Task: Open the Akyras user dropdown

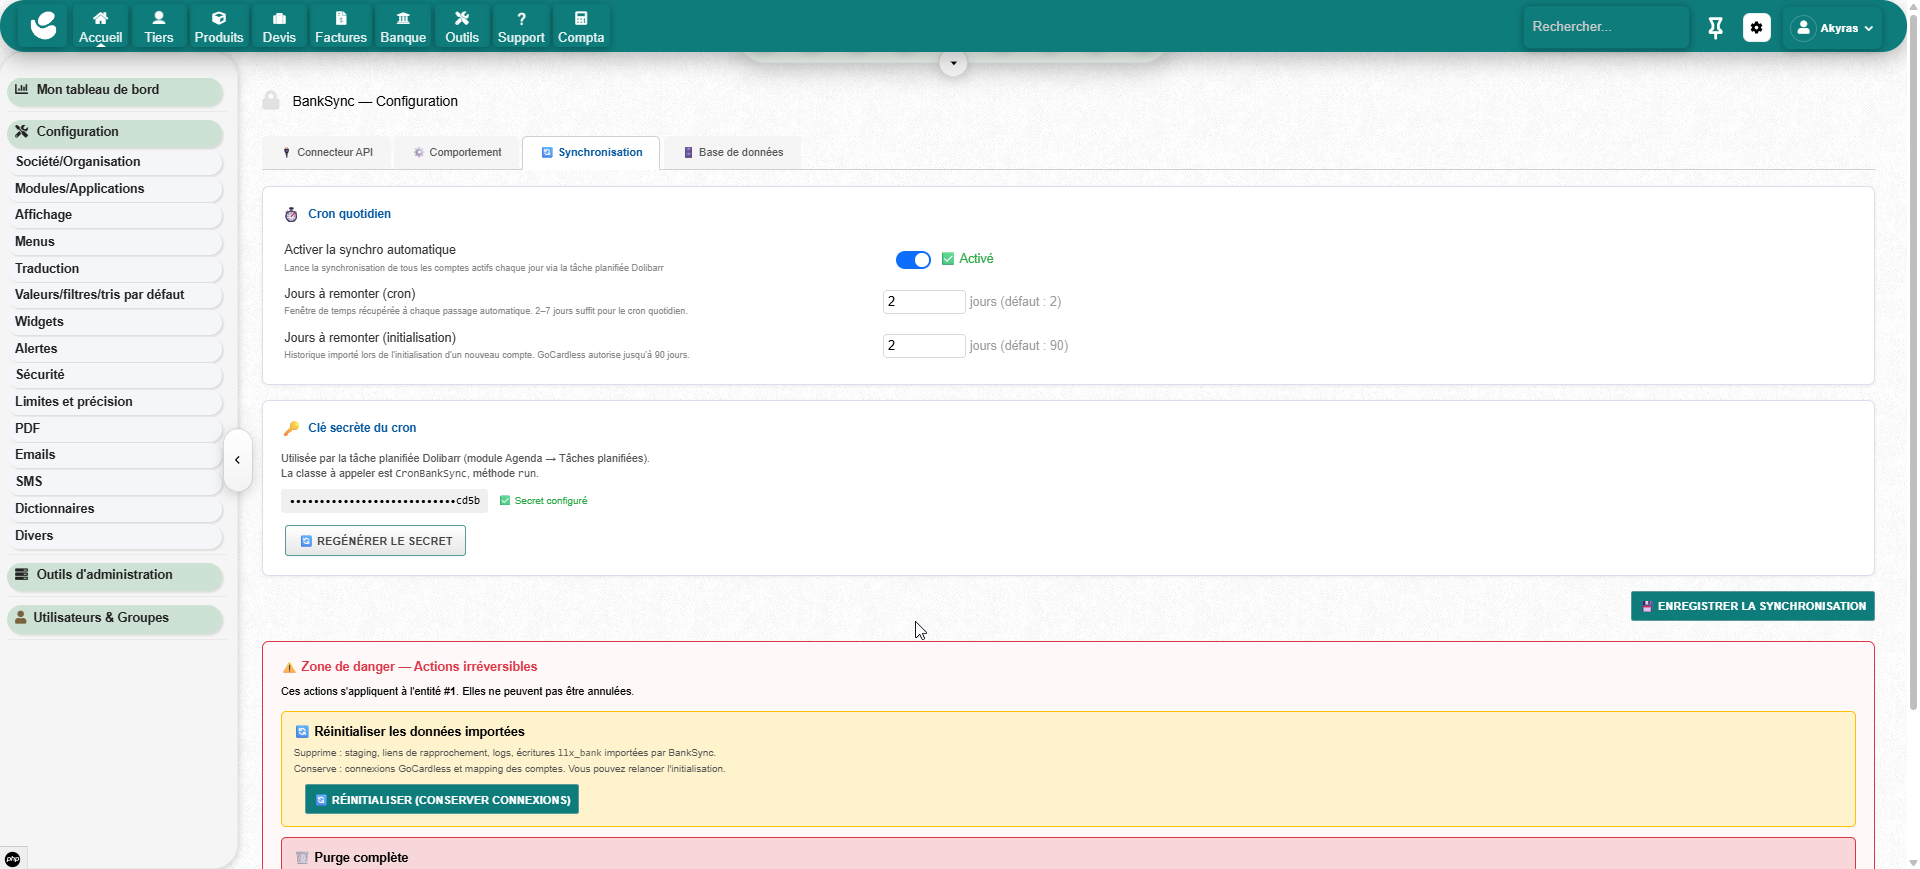Action: (1832, 28)
